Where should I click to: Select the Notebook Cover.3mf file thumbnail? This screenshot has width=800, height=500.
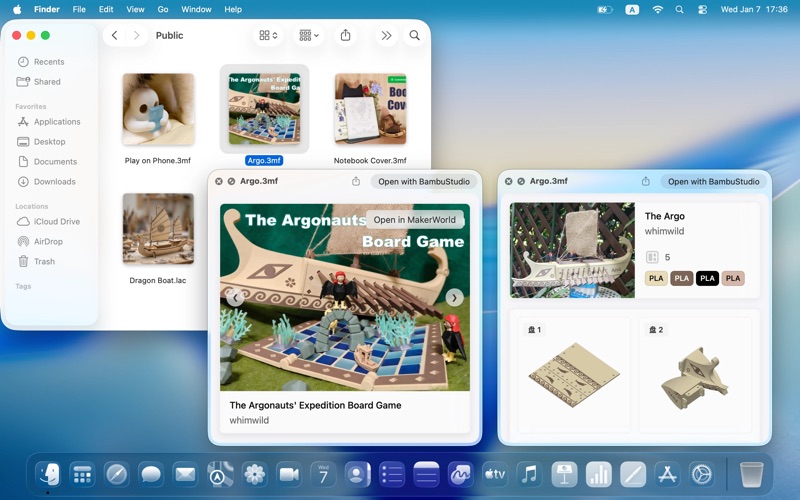[x=370, y=109]
